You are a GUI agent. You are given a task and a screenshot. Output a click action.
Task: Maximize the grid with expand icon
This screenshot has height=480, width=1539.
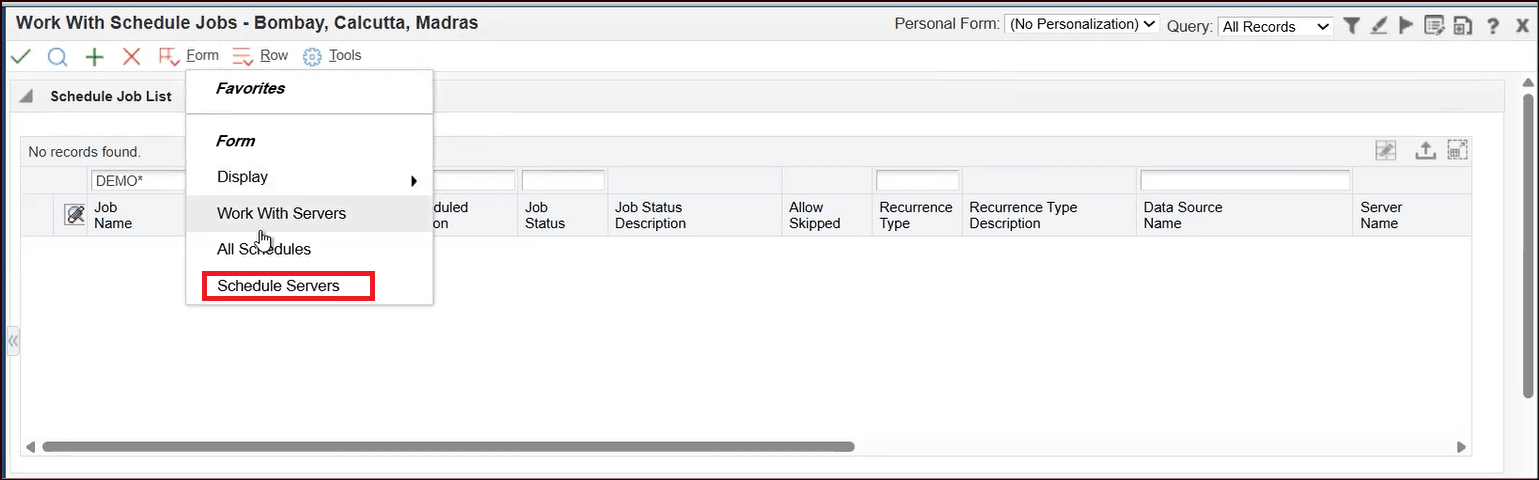pos(1457,150)
